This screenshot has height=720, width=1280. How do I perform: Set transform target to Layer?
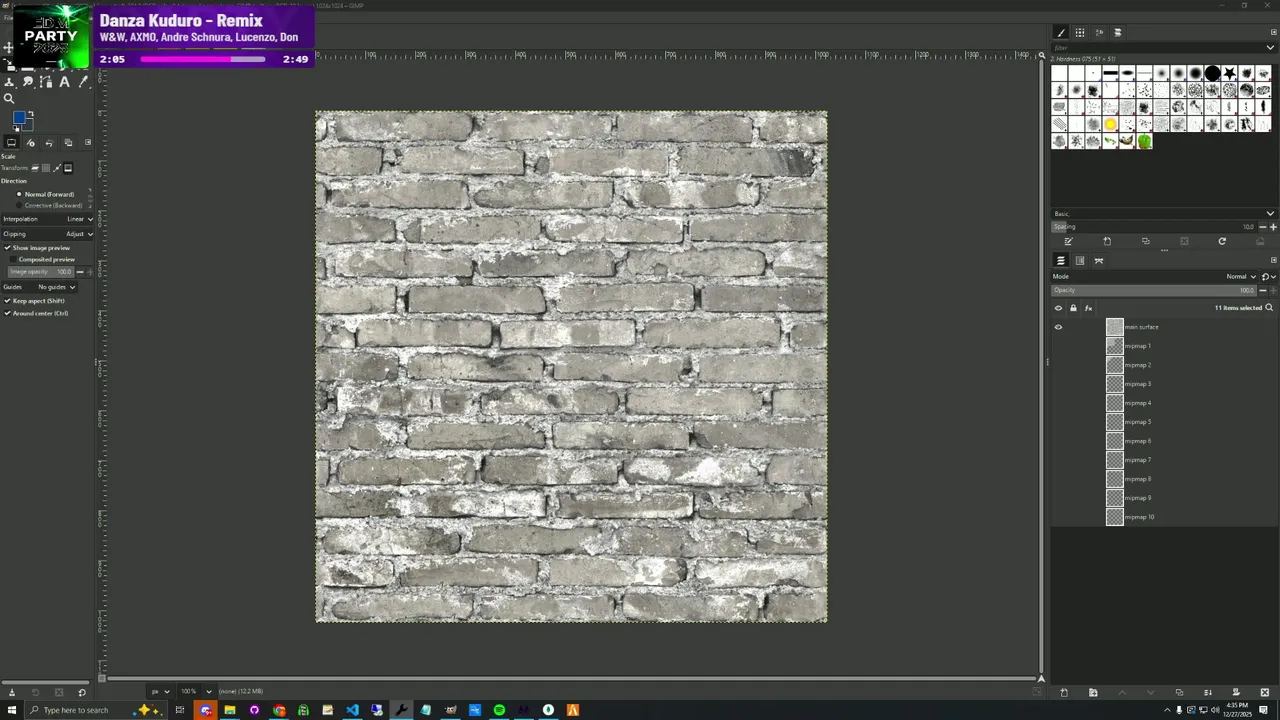pyautogui.click(x=35, y=168)
